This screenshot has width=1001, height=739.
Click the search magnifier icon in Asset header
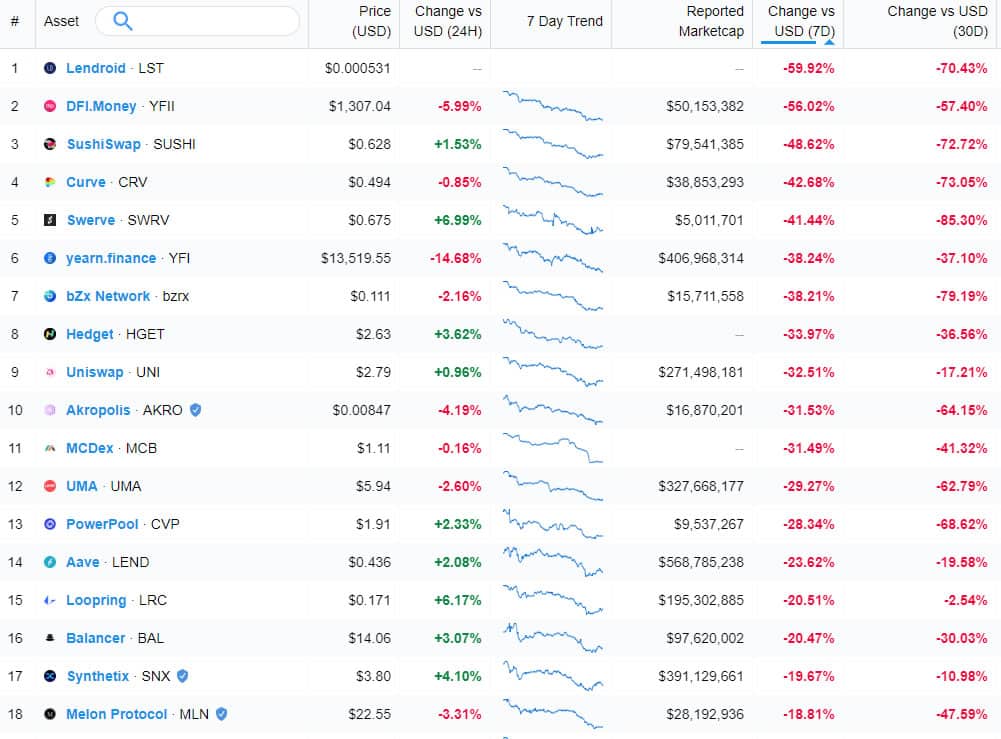[x=122, y=21]
